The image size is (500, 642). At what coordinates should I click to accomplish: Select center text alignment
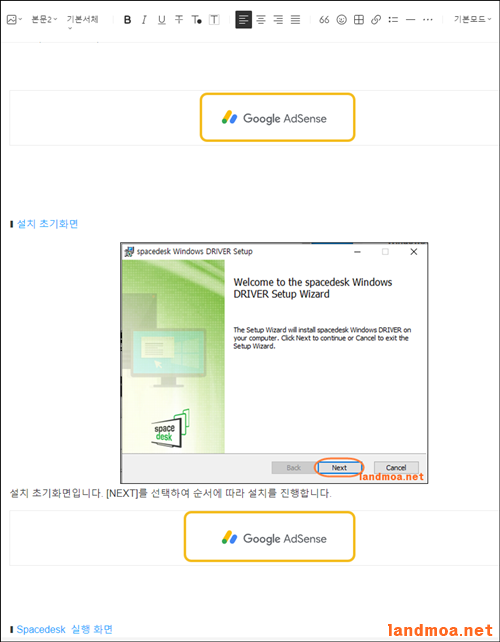click(x=261, y=20)
